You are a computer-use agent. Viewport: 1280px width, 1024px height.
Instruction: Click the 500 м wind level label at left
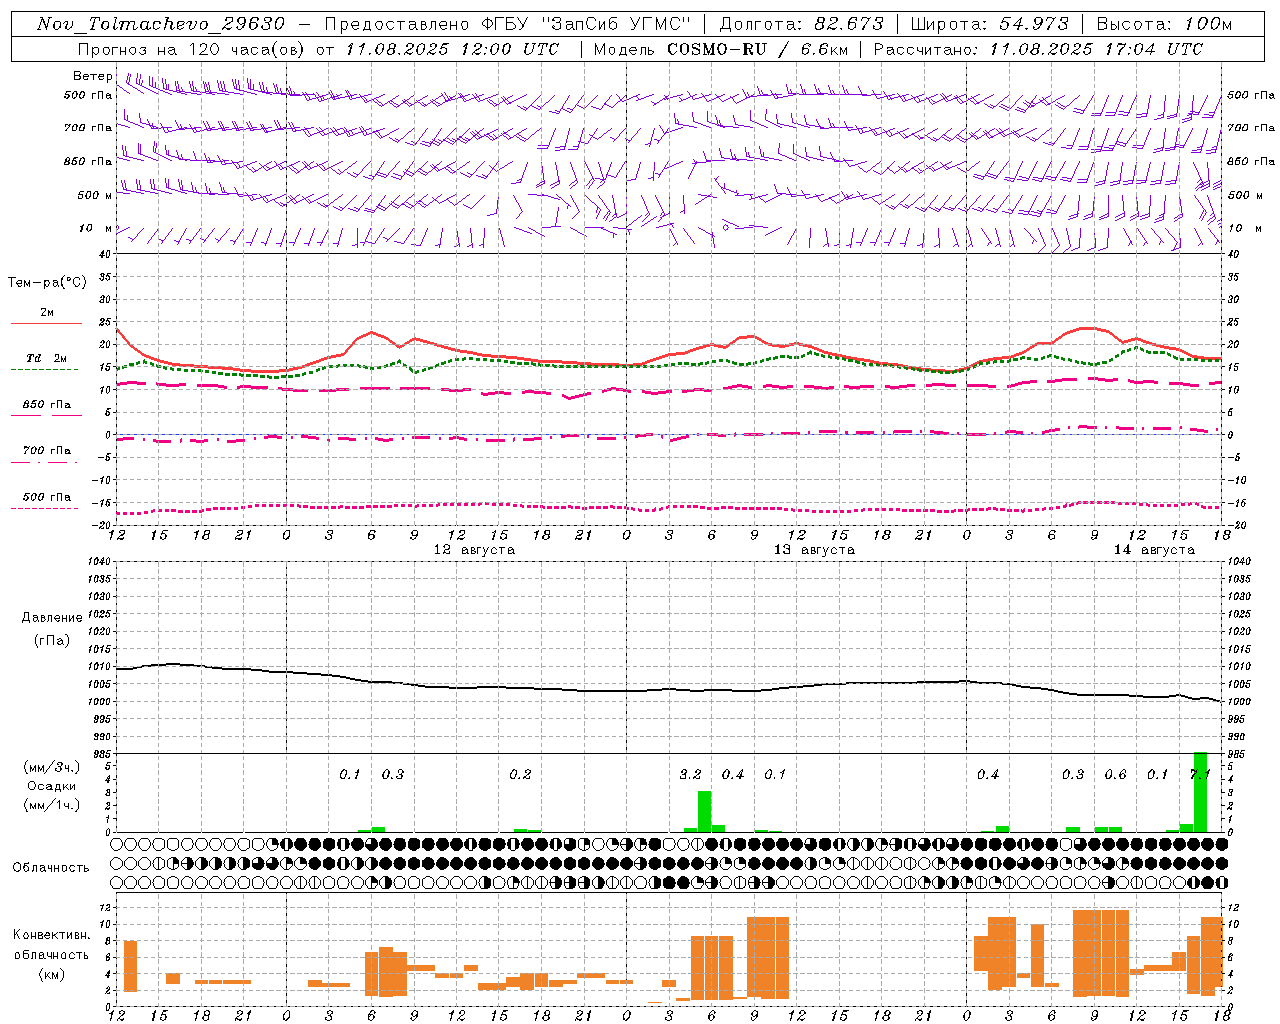point(95,195)
